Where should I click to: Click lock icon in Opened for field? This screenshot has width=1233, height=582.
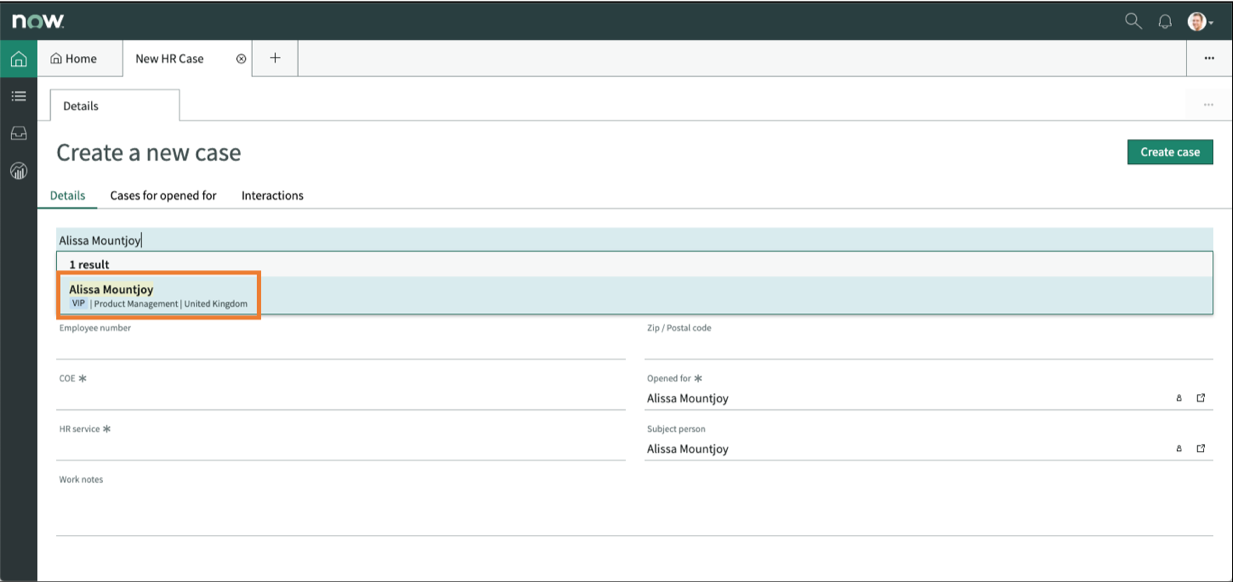pos(1179,398)
